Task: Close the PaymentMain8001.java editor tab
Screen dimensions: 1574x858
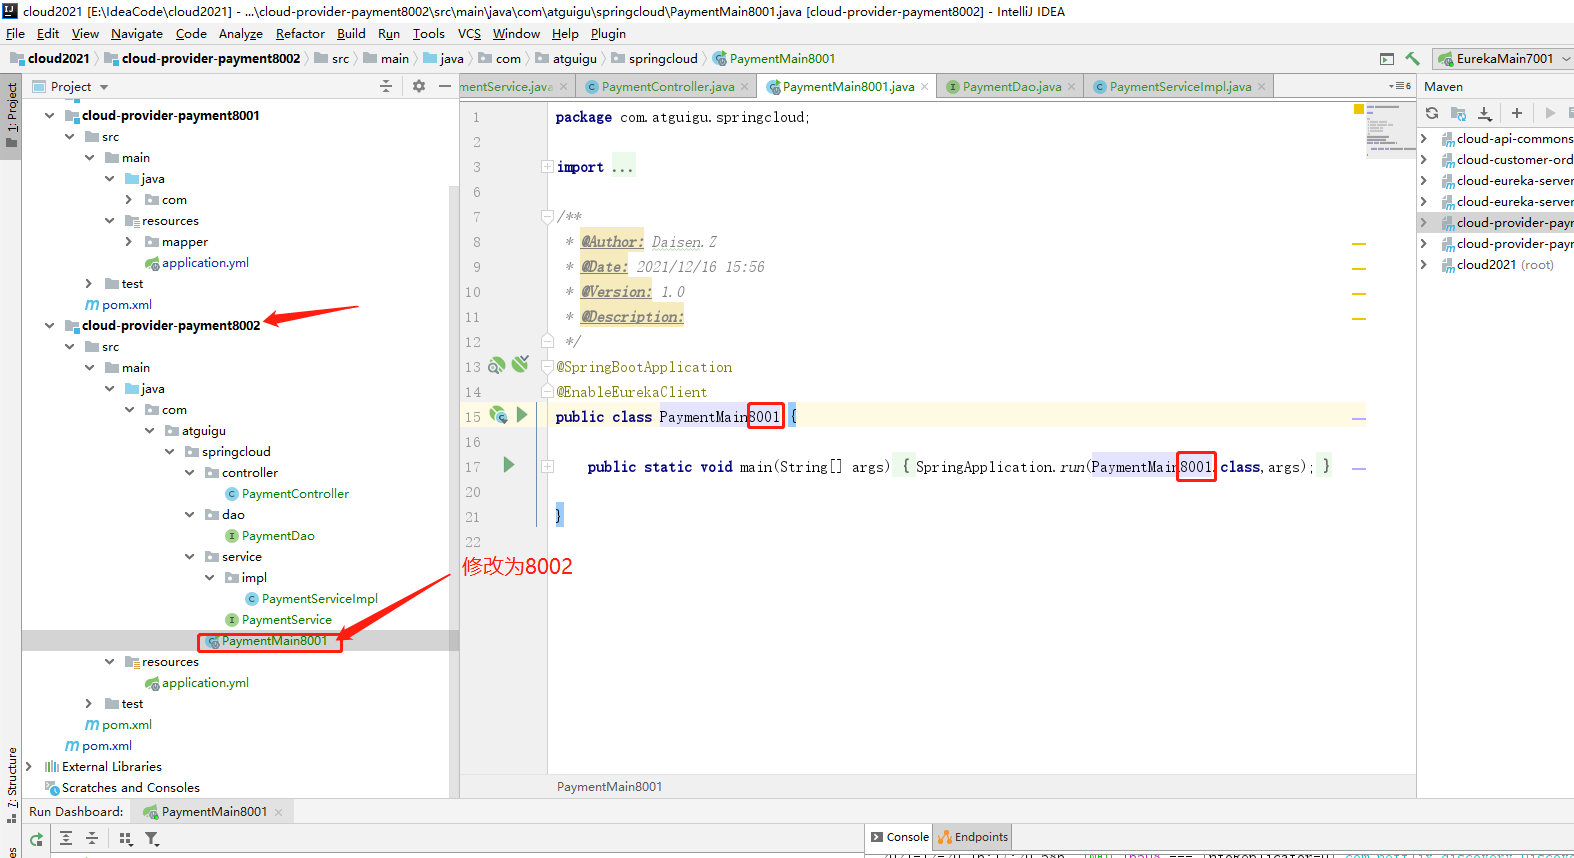Action: 924,87
